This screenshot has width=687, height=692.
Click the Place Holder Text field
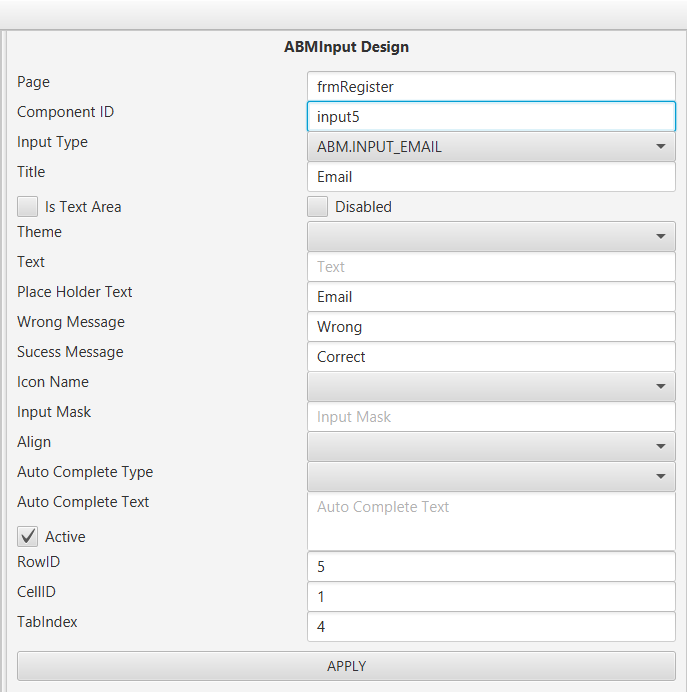click(490, 297)
